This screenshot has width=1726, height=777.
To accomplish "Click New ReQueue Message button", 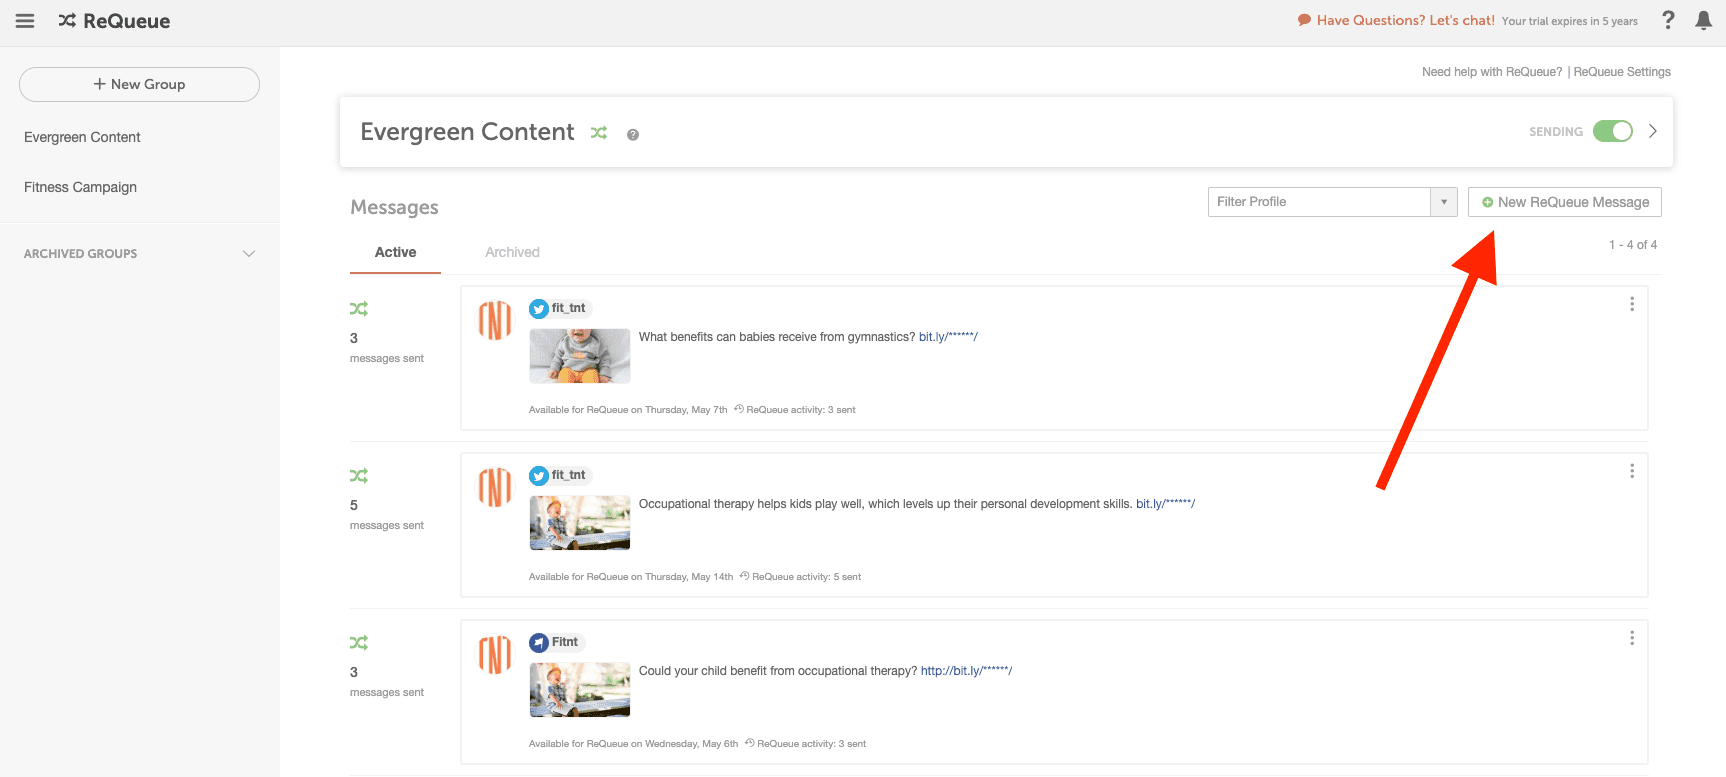I will 1565,202.
